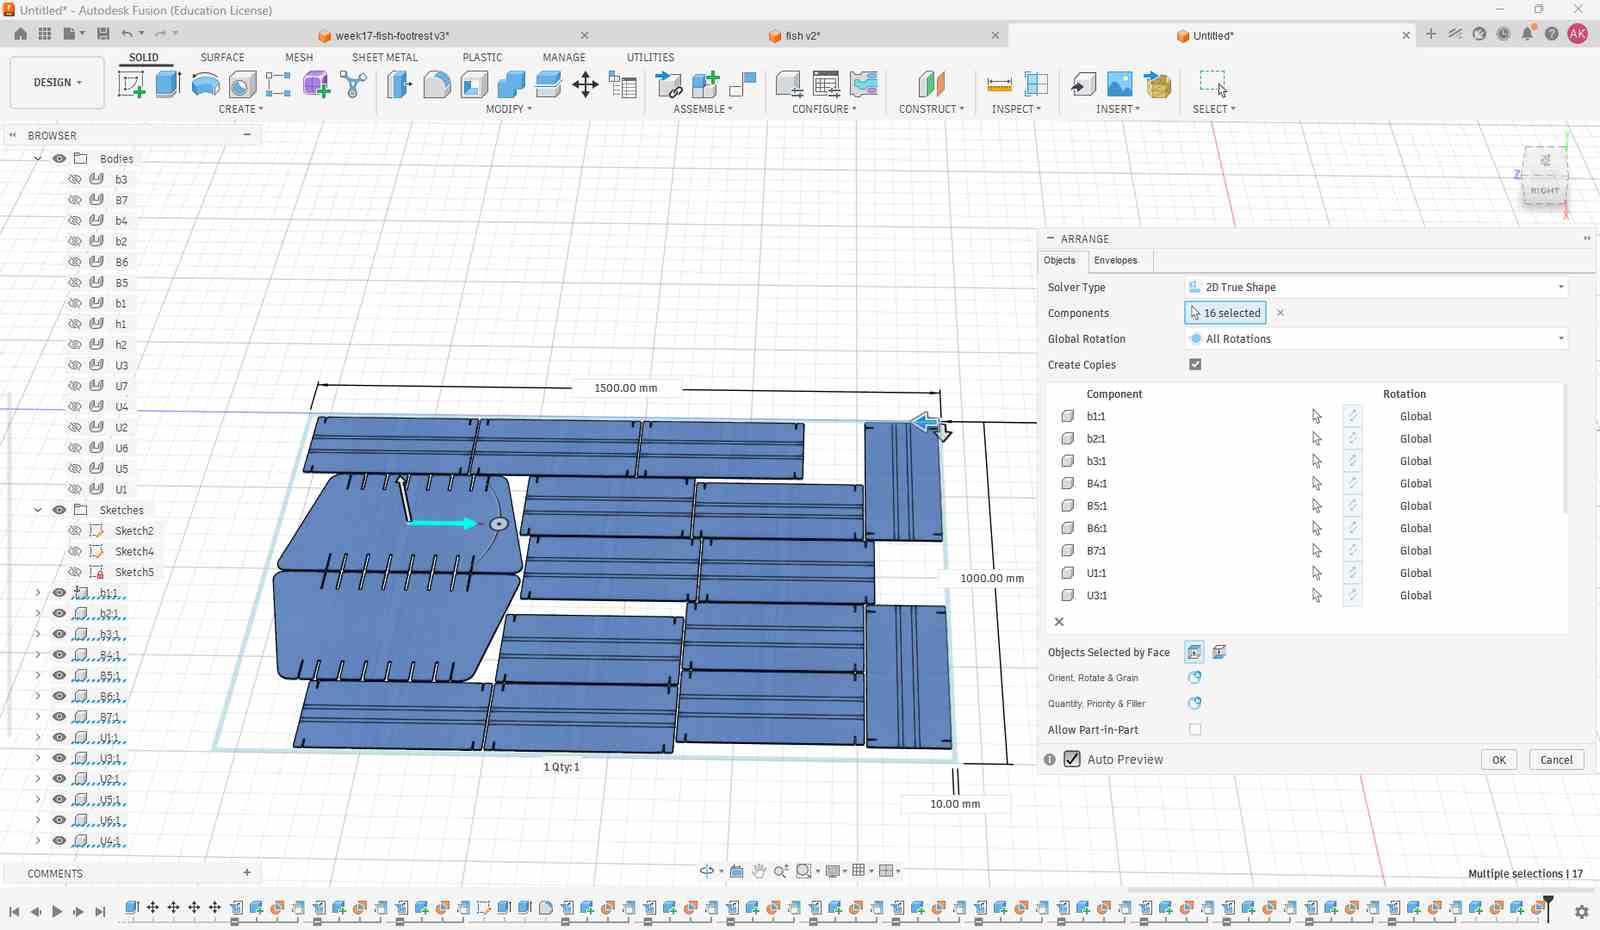The image size is (1600, 930).
Task: Show body h1 with its eye icon
Action: 75,324
